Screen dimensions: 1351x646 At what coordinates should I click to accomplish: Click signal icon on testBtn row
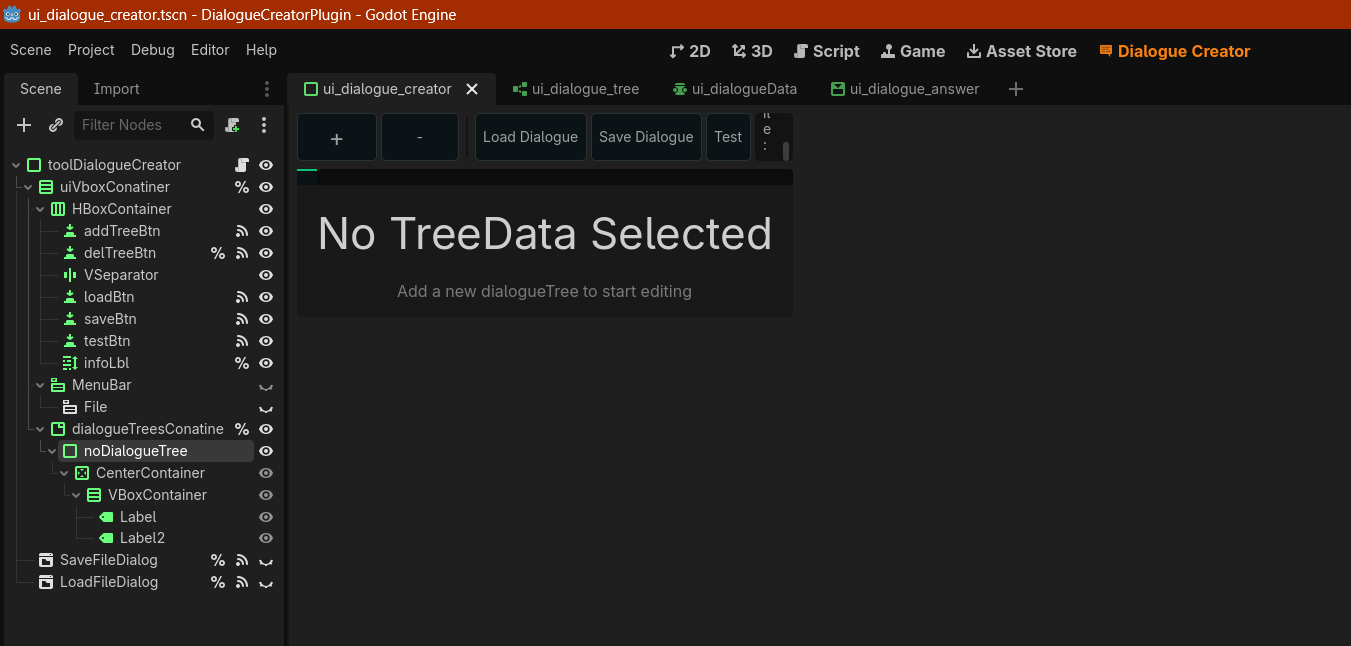(x=241, y=341)
